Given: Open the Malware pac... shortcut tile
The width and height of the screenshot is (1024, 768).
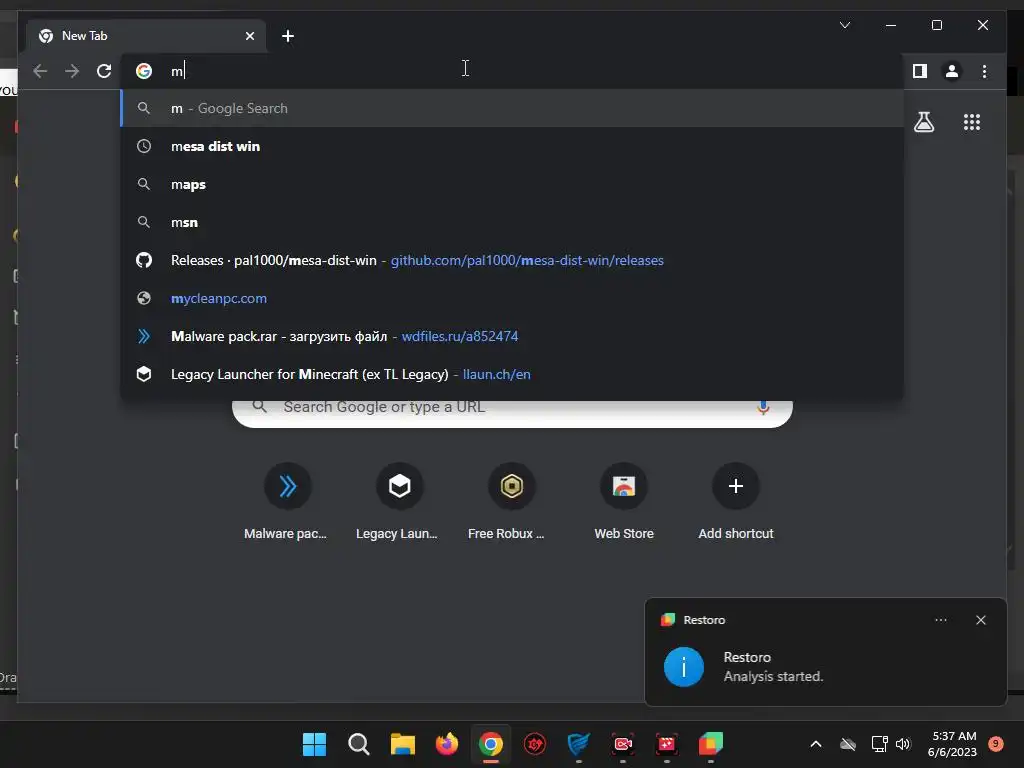Looking at the screenshot, I should pyautogui.click(x=286, y=502).
